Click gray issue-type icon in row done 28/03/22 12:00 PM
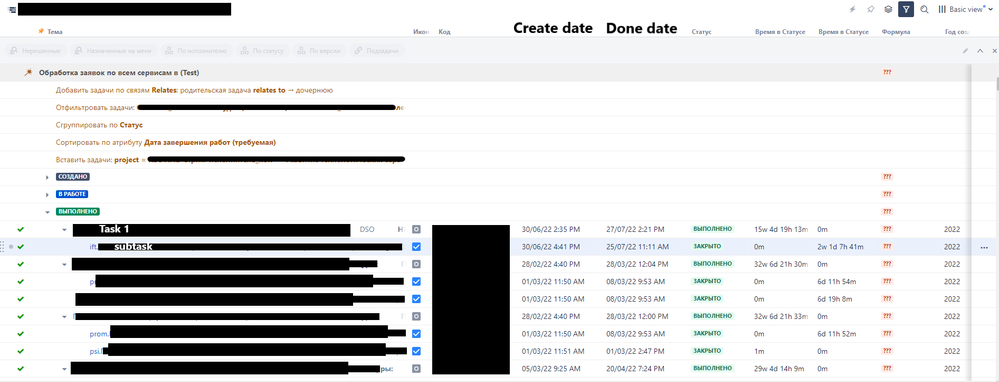 coord(416,316)
